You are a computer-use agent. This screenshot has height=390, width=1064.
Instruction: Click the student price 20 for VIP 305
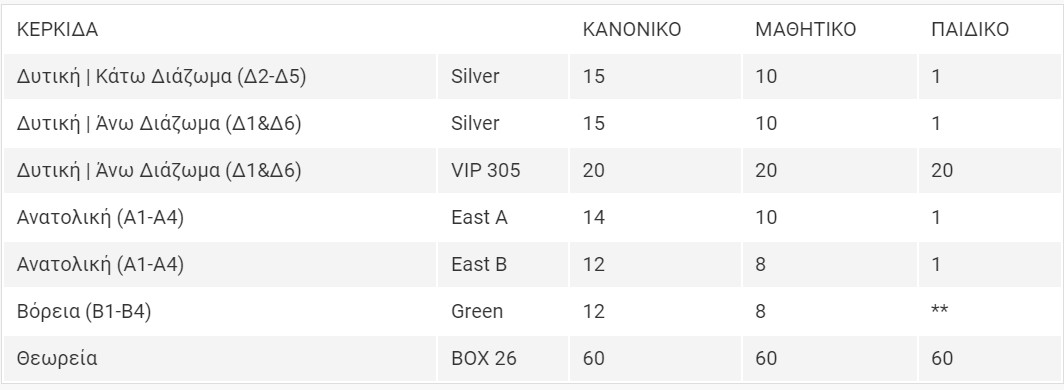766,170
